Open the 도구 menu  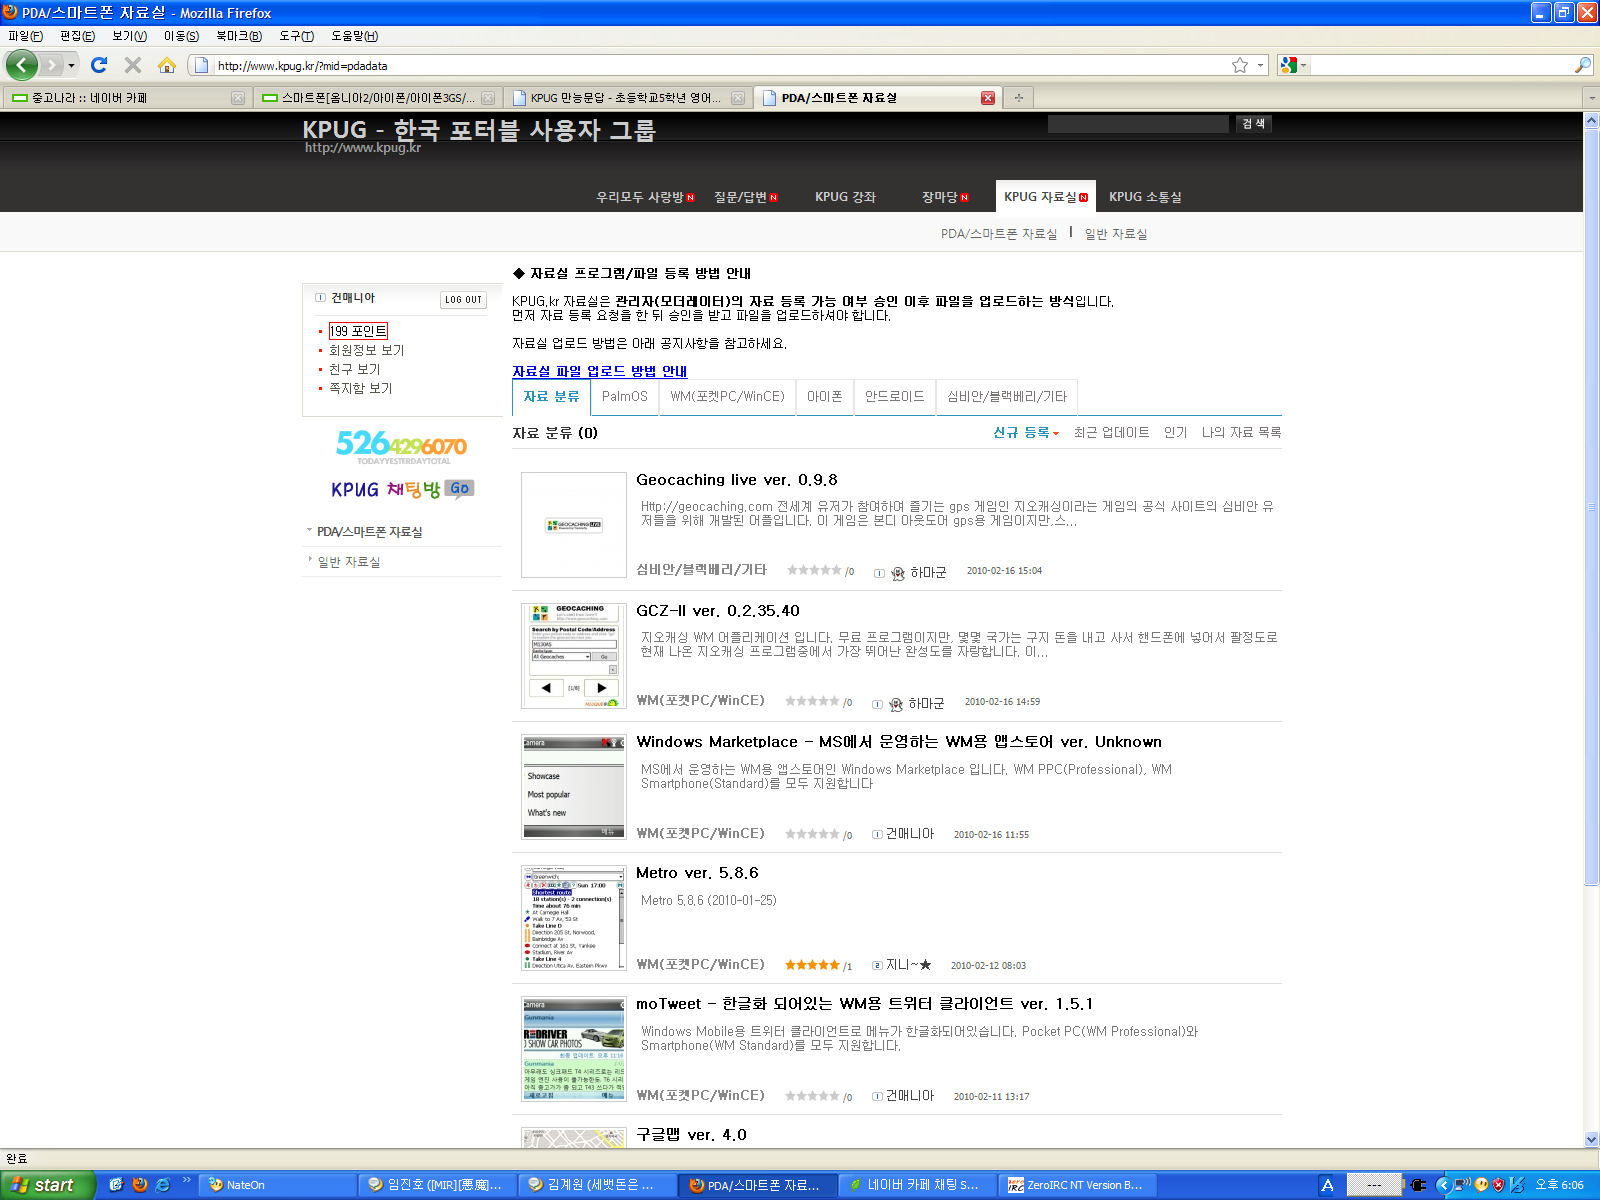[296, 36]
